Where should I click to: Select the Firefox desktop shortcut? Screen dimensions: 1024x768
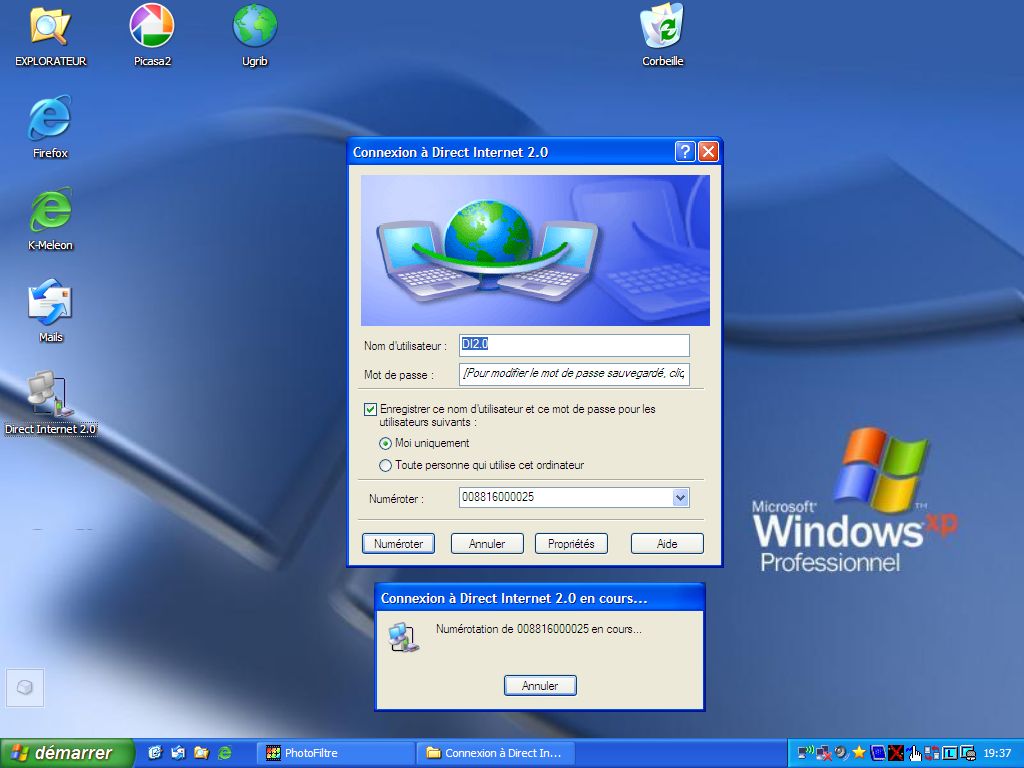point(50,127)
